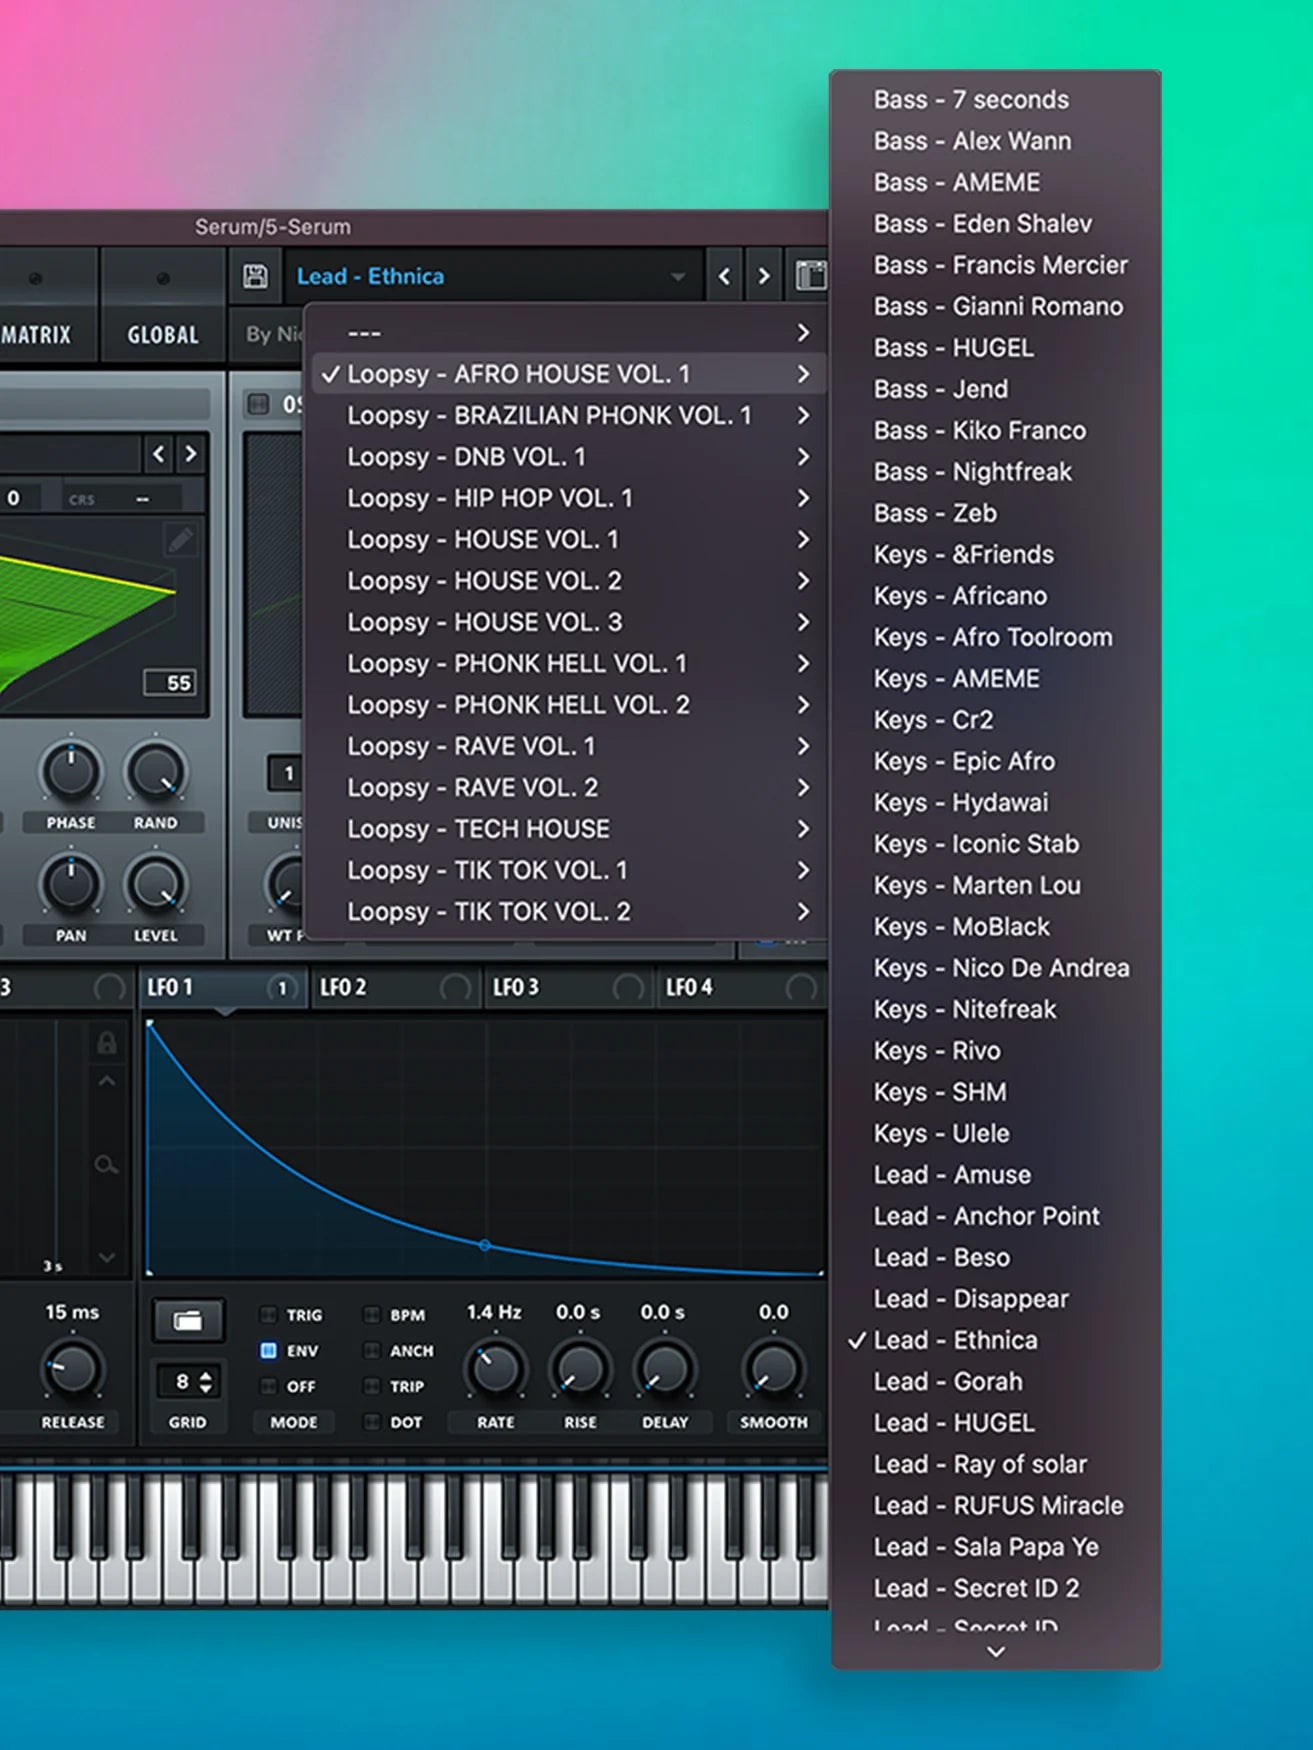Expand Loopsy - DNB VOL. 1 submenu
The image size is (1313, 1750).
click(x=803, y=456)
